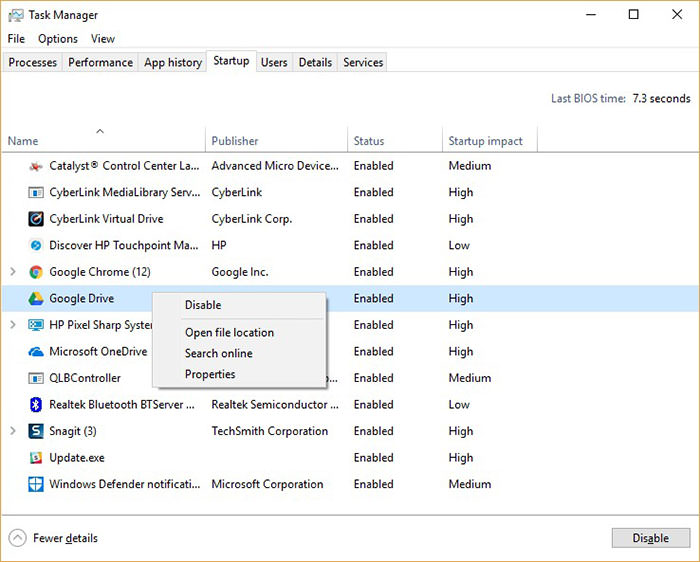Expand the HP Pixel Sharp System group
Screen dimensions: 700x562
(x=13, y=325)
